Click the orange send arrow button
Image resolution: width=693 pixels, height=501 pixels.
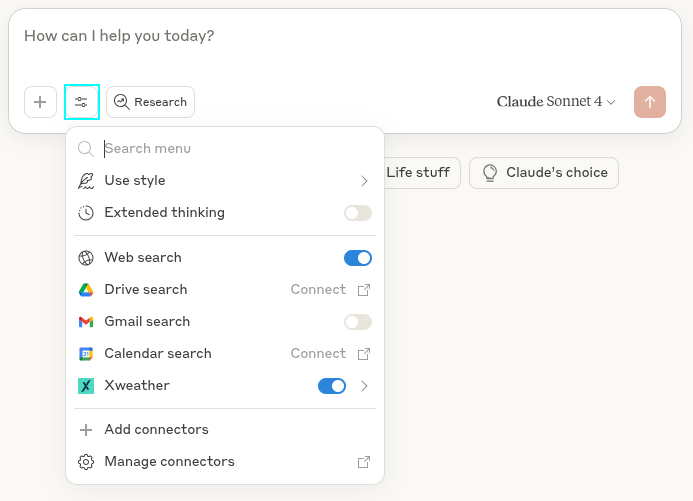[x=650, y=102]
